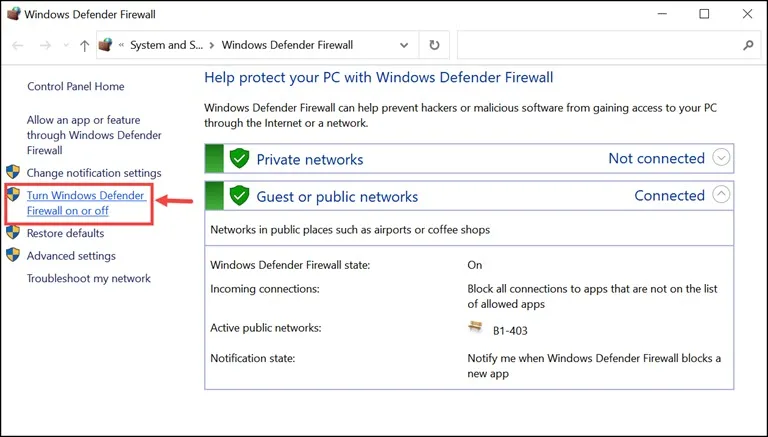This screenshot has width=768, height=437.
Task: Click shield icon beside Turn Windows Defender Firewall
Action: click(x=13, y=194)
